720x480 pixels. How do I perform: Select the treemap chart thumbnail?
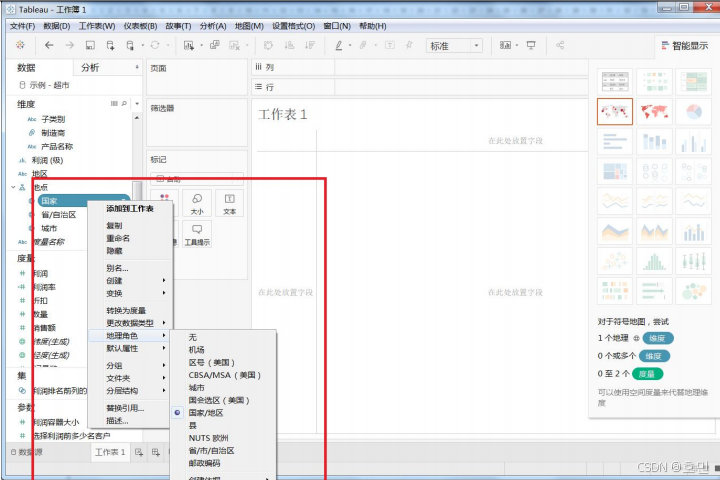pyautogui.click(x=615, y=171)
